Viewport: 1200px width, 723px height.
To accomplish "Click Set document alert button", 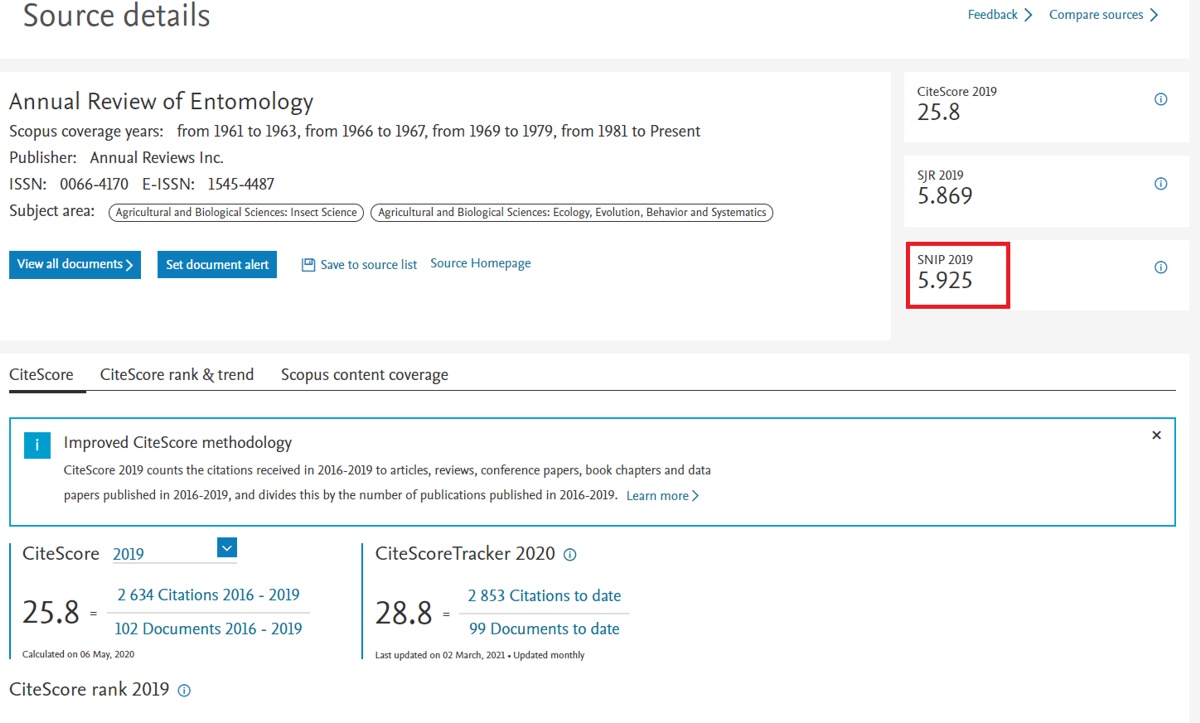I will click(x=217, y=264).
